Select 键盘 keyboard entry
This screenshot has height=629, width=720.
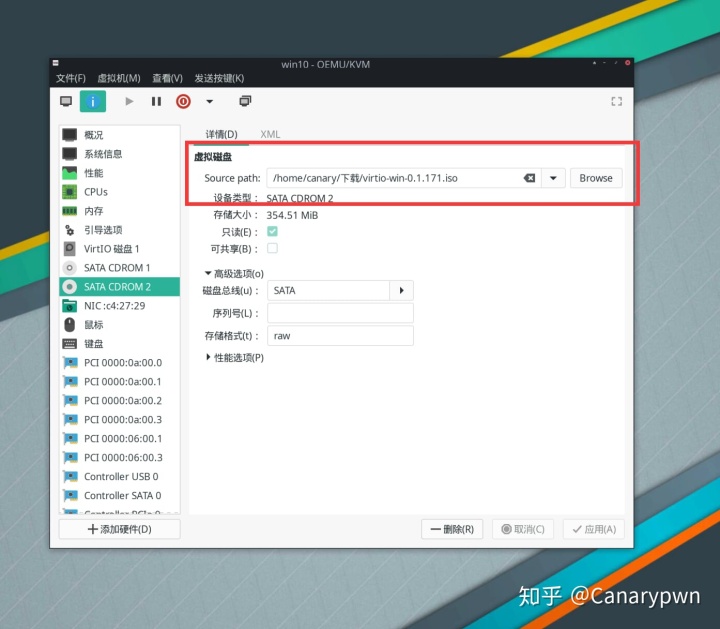pos(119,344)
